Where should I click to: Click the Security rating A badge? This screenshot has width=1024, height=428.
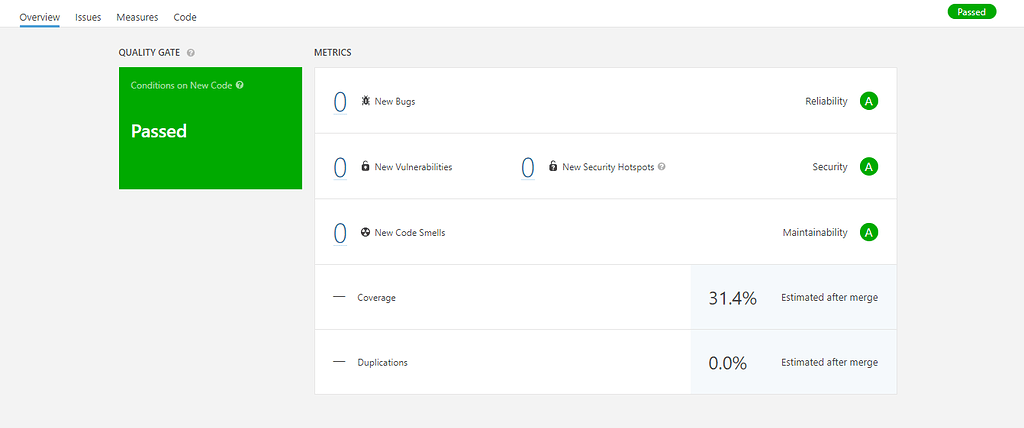pos(869,167)
